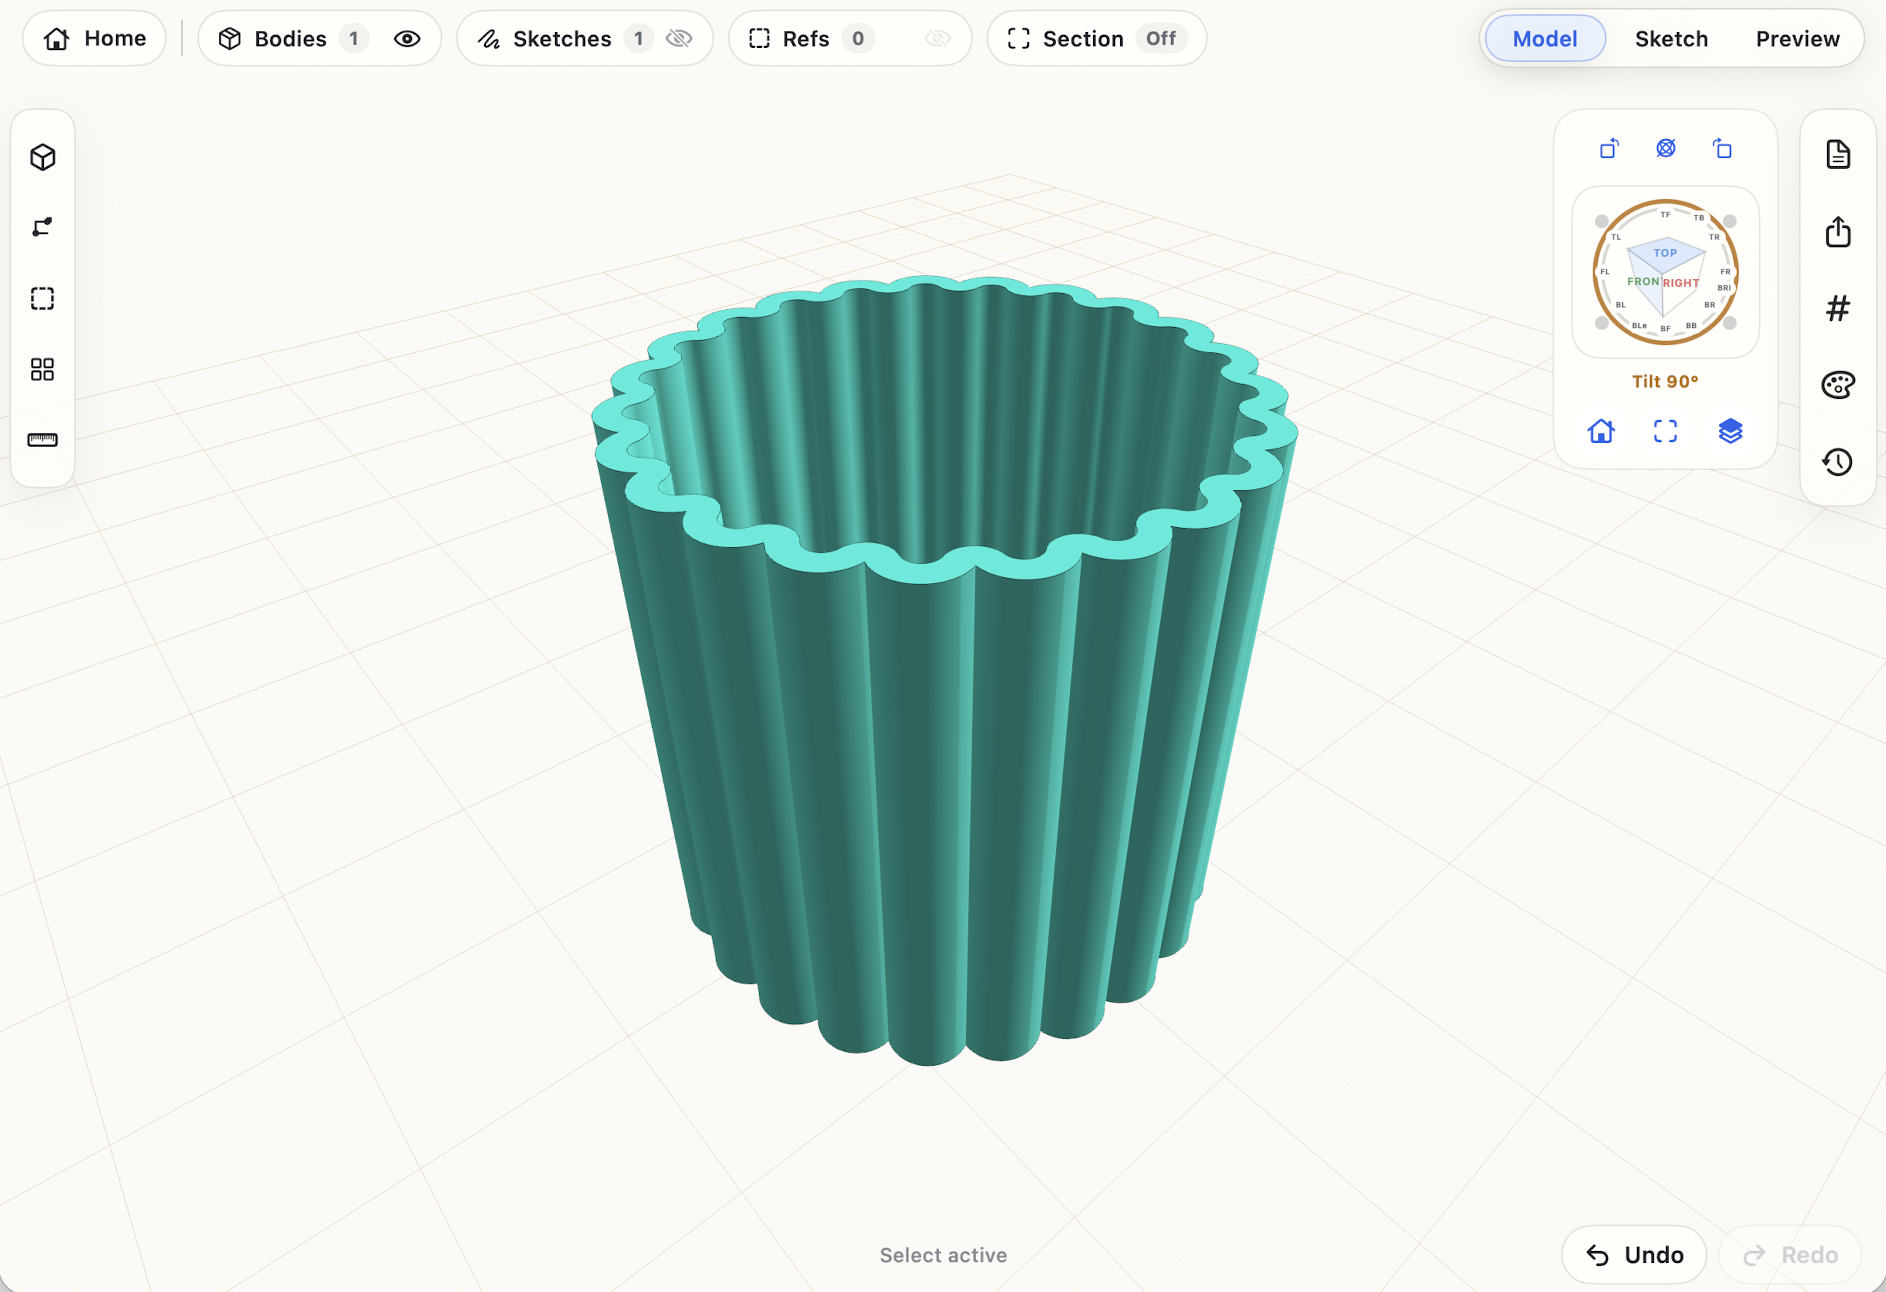Click the TOP face of view cube
1886x1292 pixels.
click(x=1666, y=253)
